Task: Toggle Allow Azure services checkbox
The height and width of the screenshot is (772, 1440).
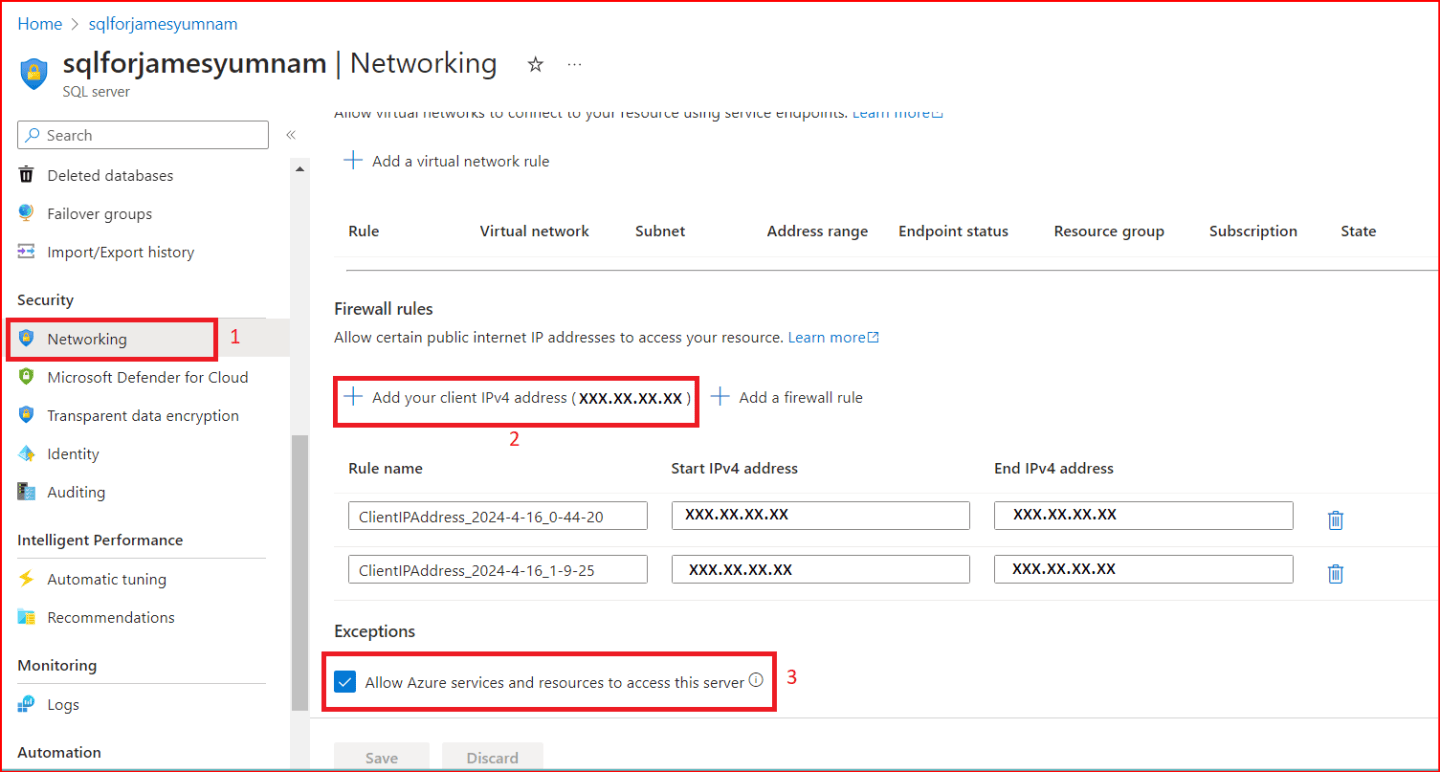Action: [x=345, y=682]
